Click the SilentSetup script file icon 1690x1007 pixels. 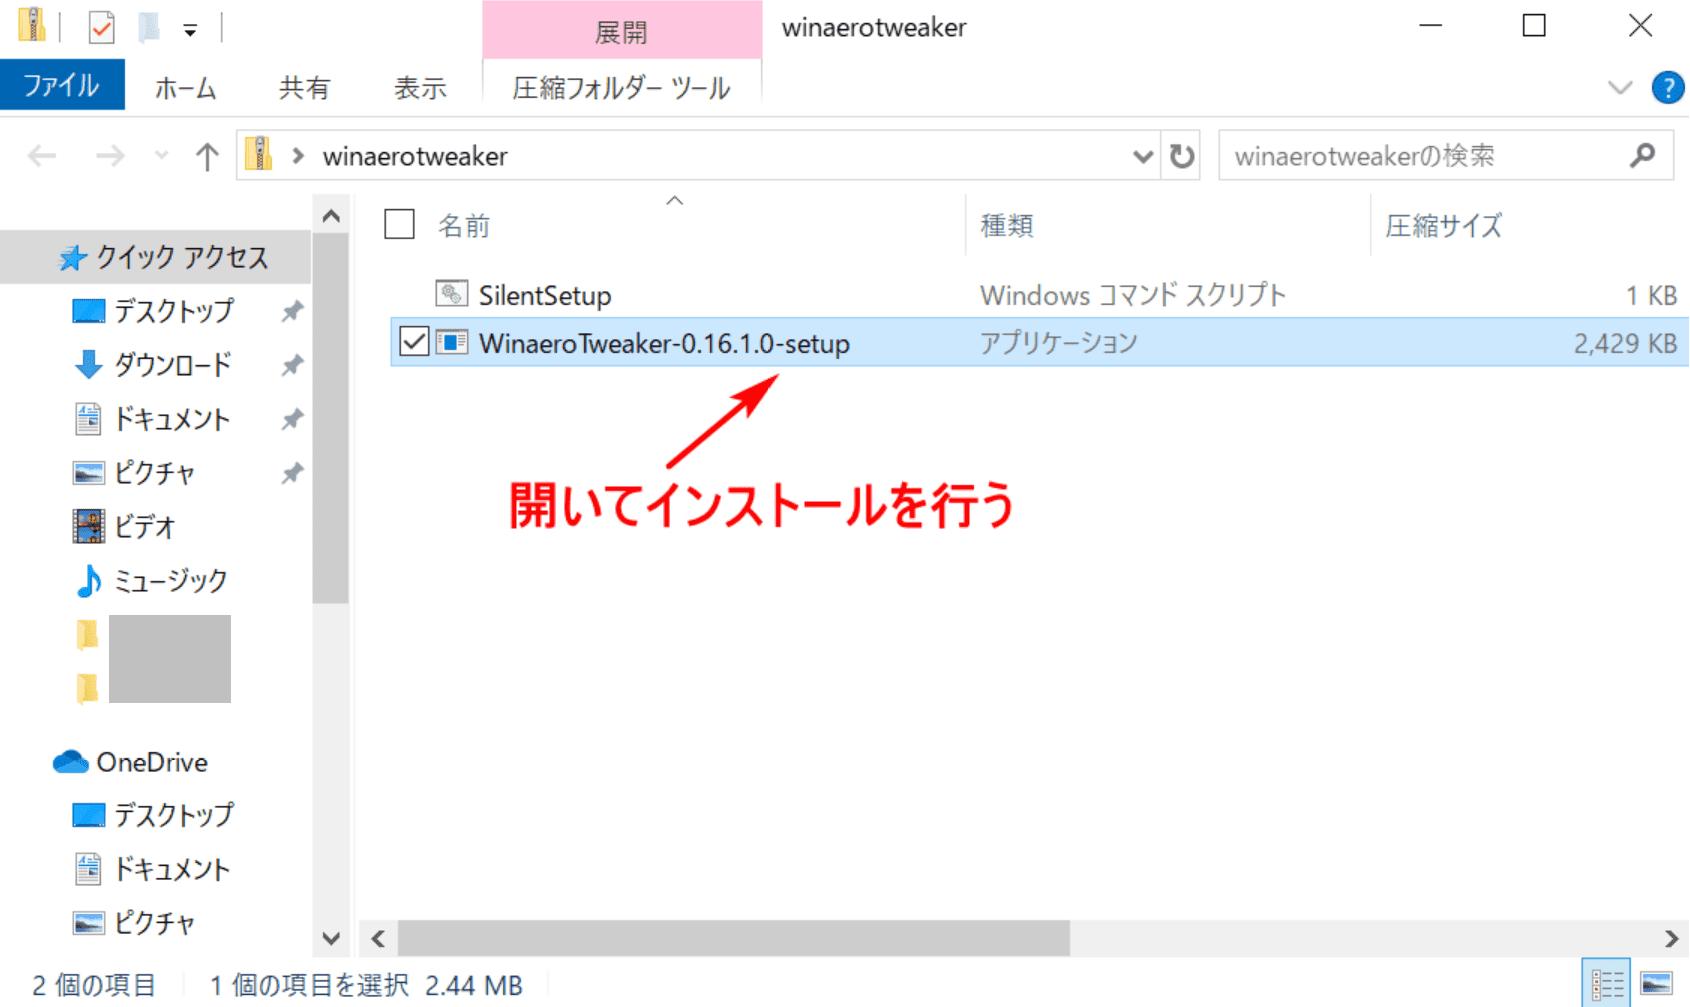(452, 294)
